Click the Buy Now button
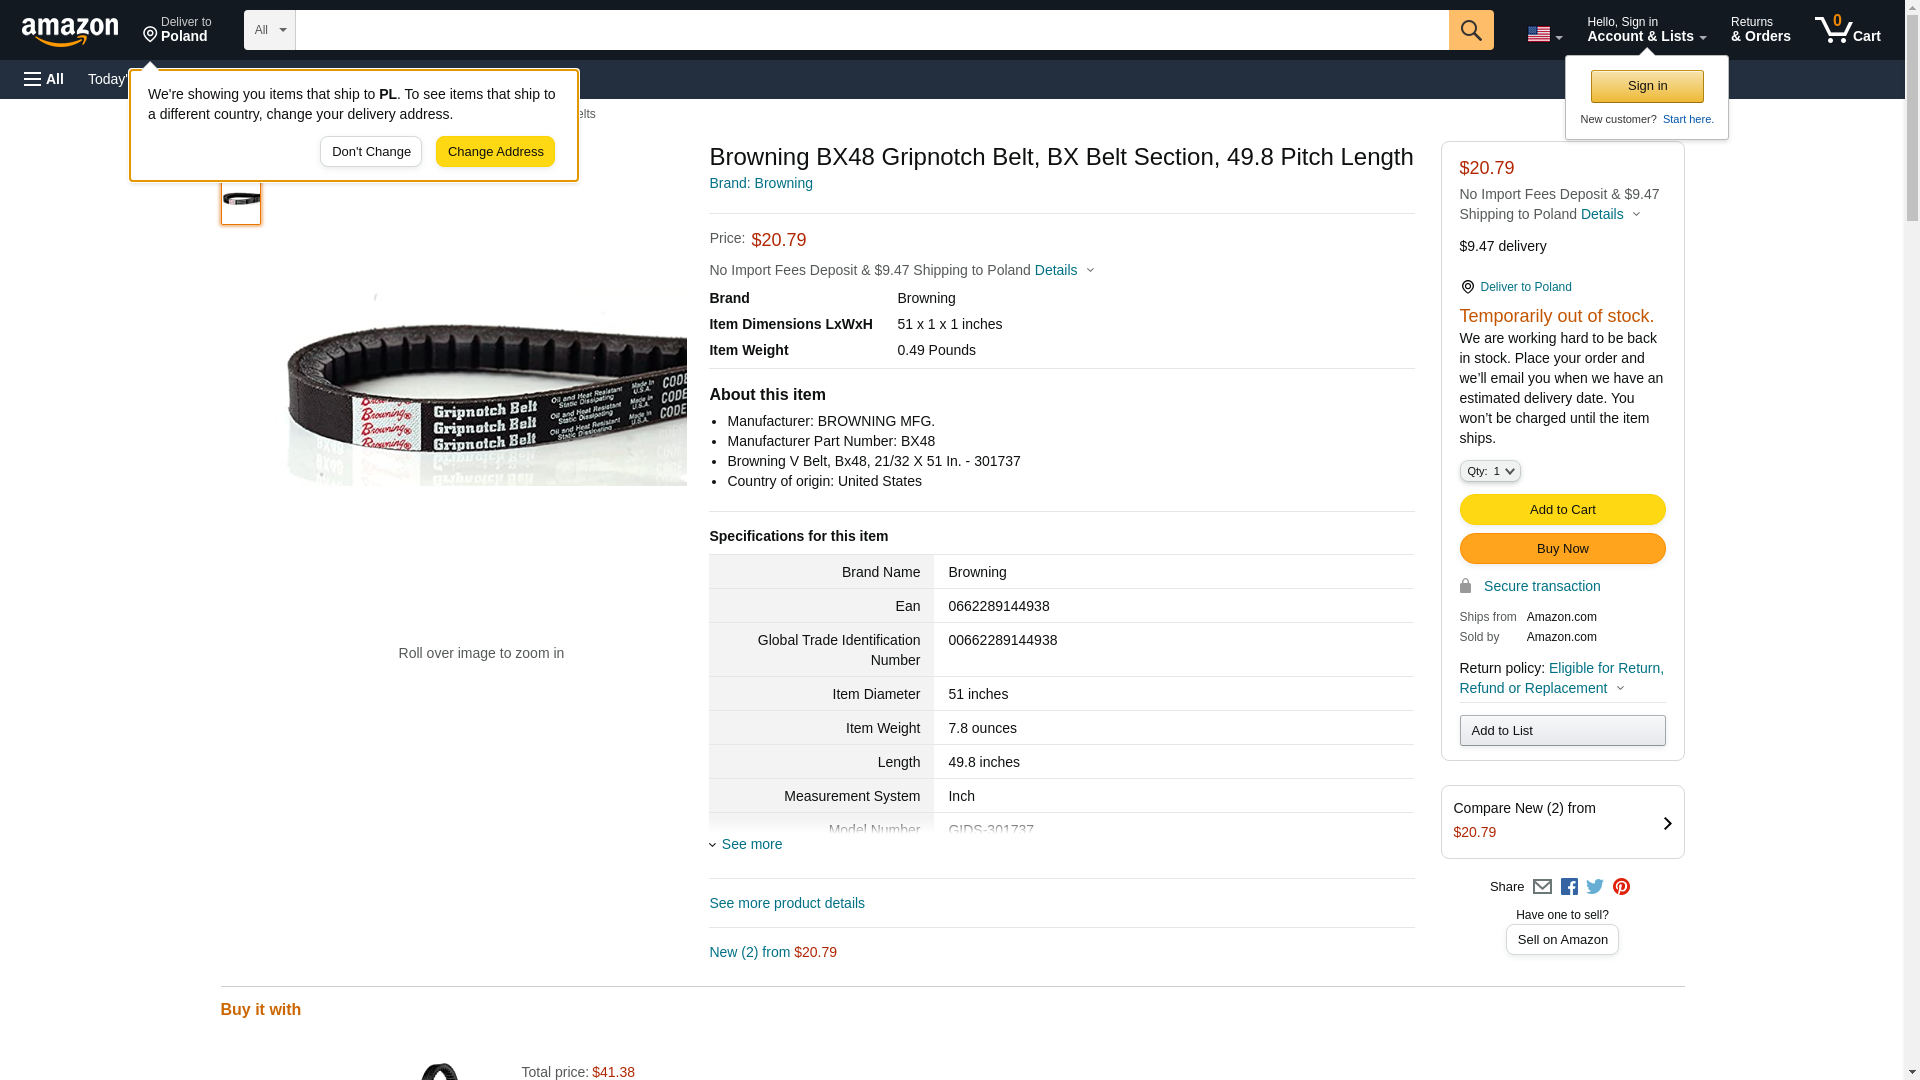This screenshot has height=1080, width=1920. (x=1561, y=549)
